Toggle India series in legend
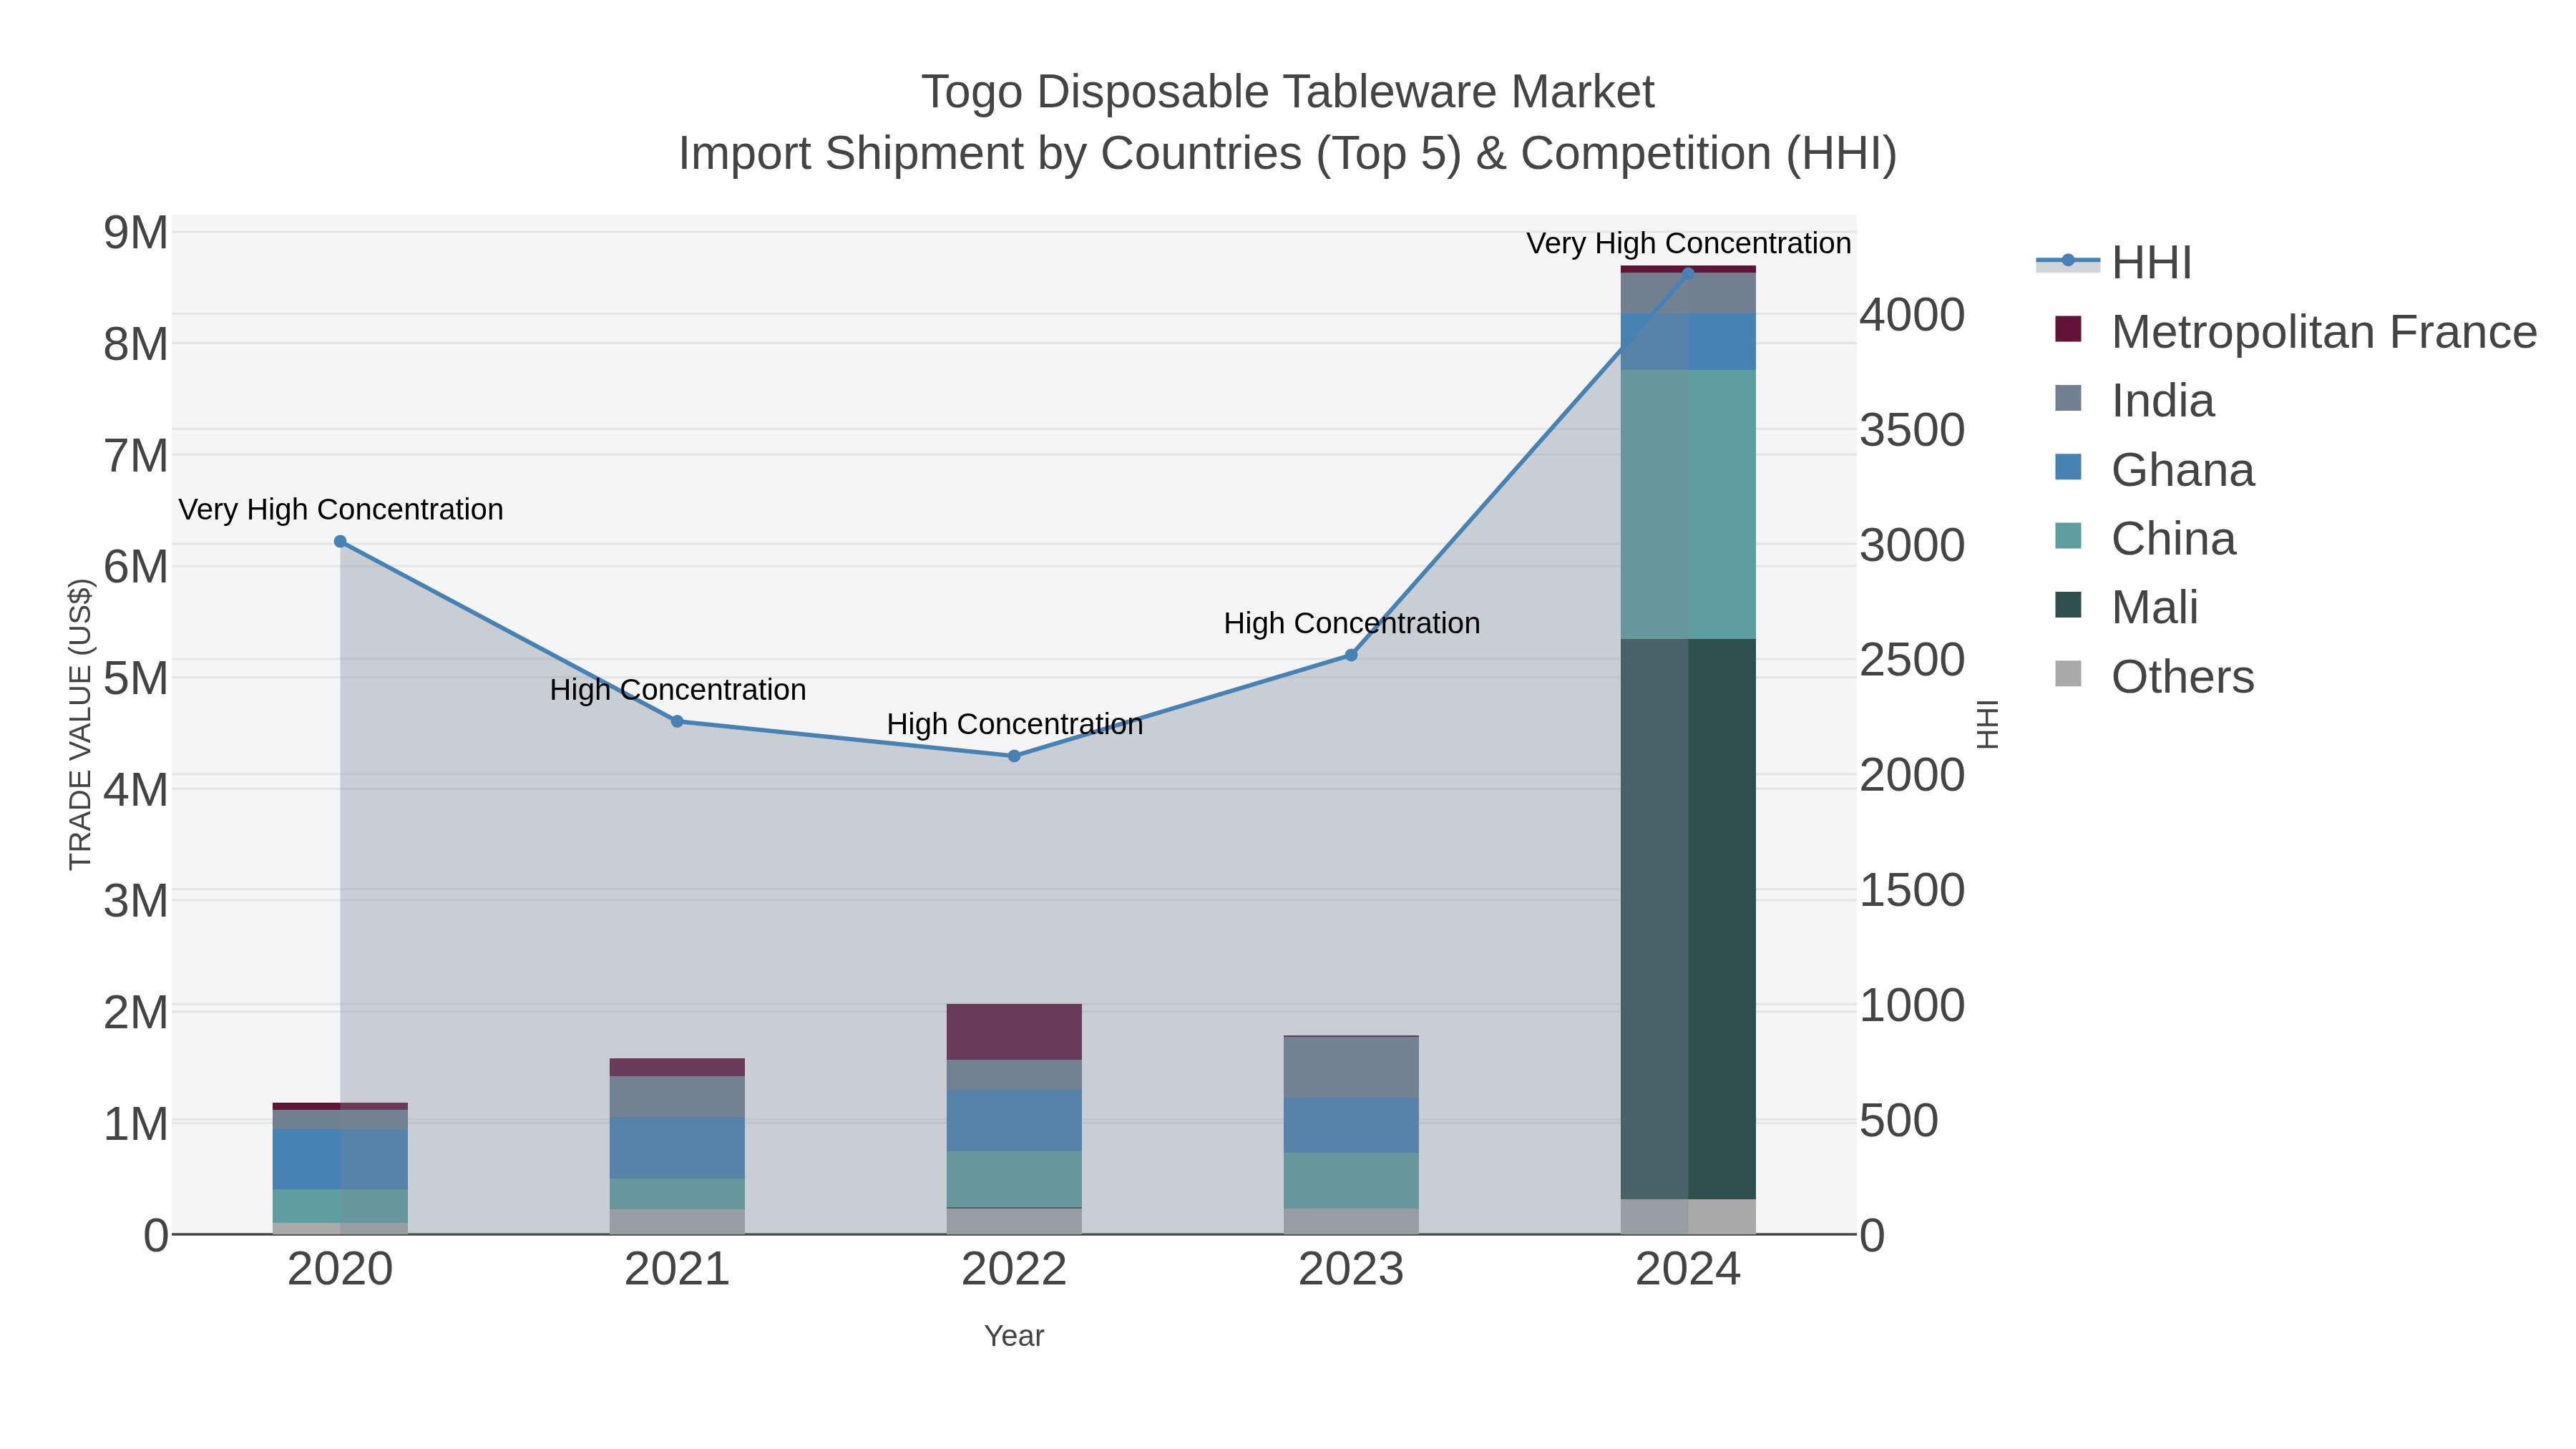The height and width of the screenshot is (1449, 2576). coord(2134,401)
